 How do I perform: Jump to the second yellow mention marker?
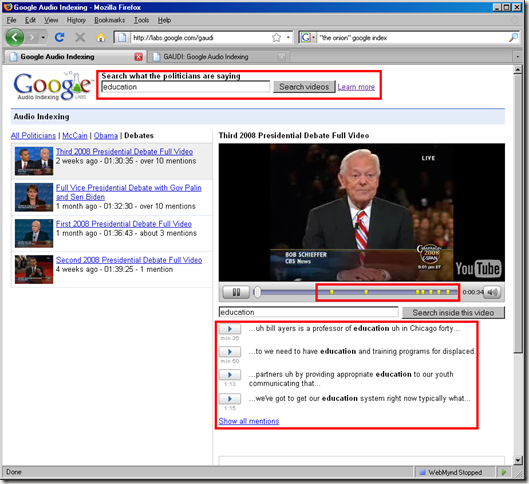click(x=366, y=292)
